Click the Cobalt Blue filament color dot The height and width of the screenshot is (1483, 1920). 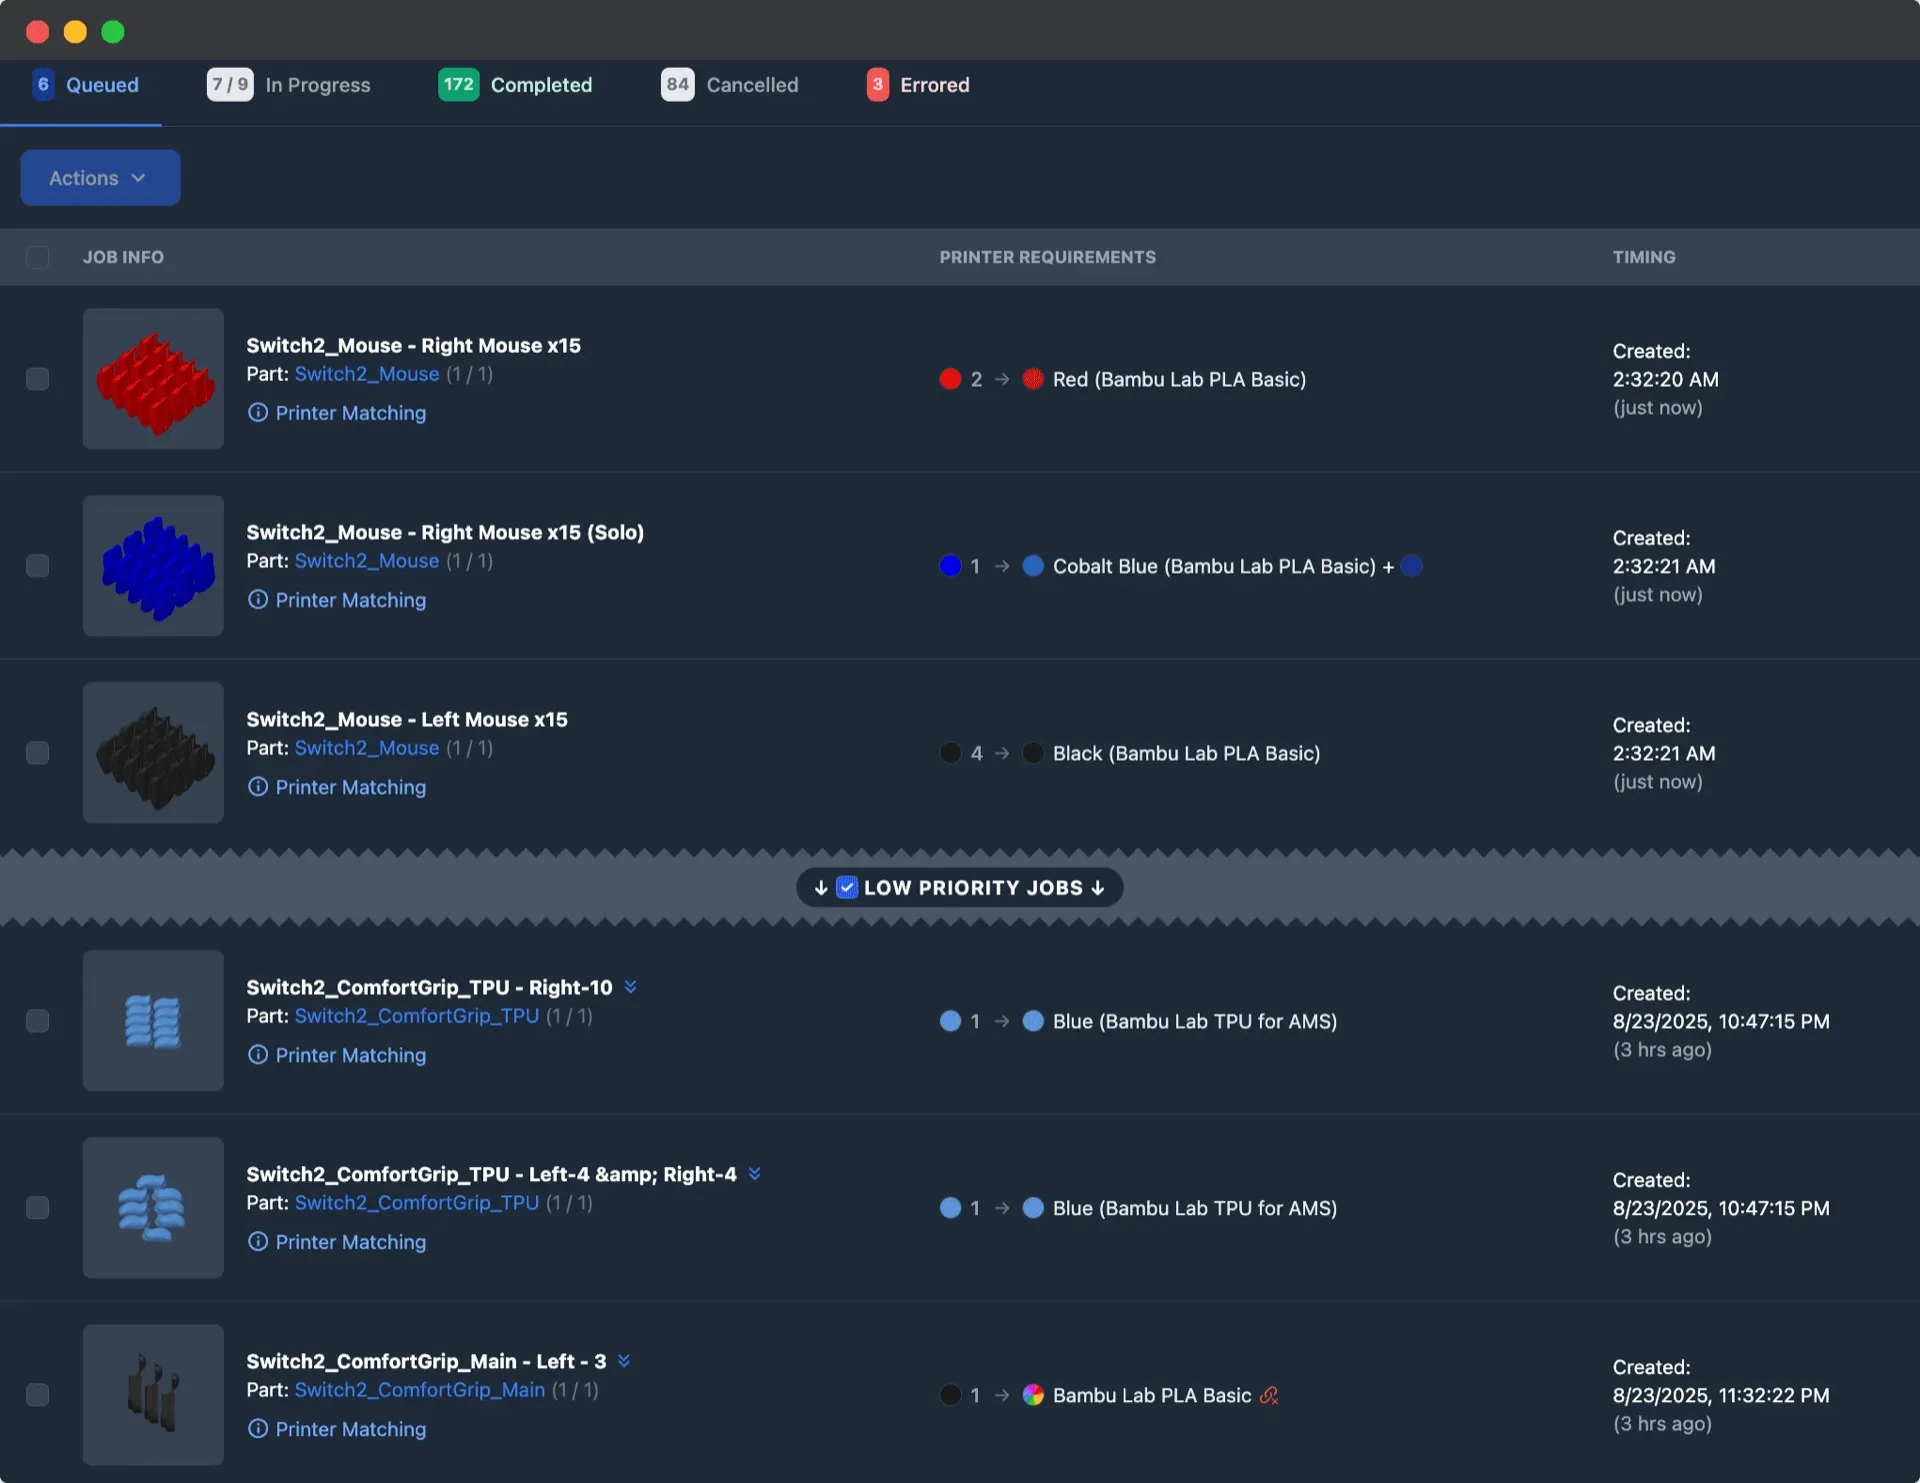click(x=1034, y=566)
